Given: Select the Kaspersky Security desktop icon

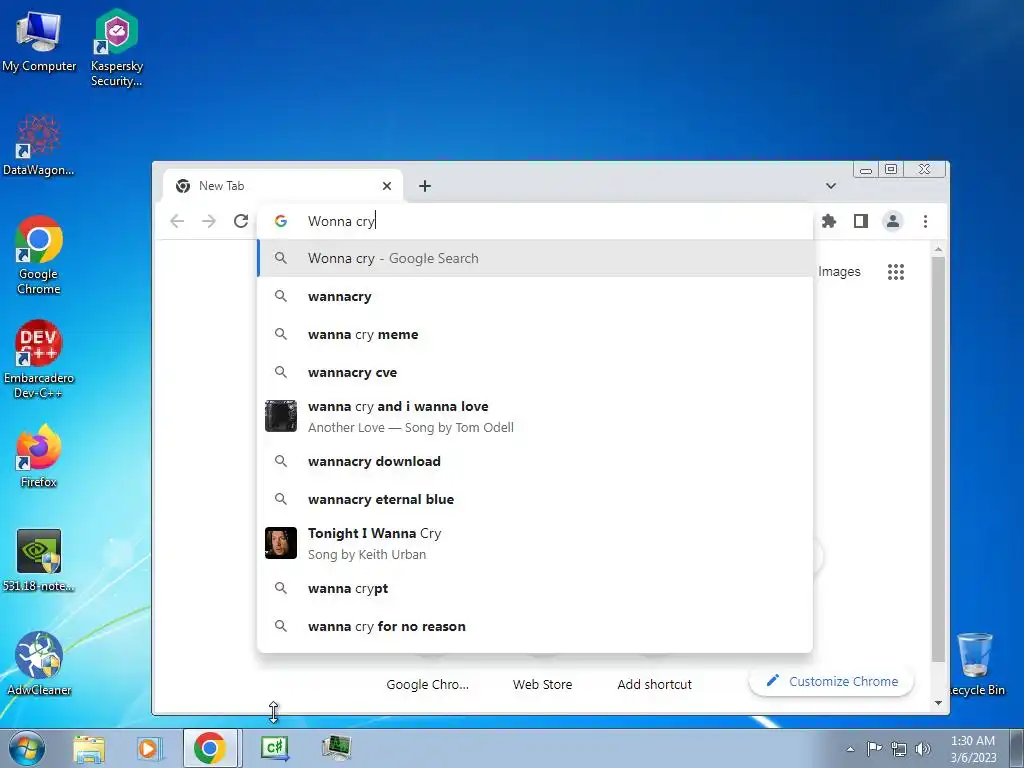Looking at the screenshot, I should (x=116, y=48).
